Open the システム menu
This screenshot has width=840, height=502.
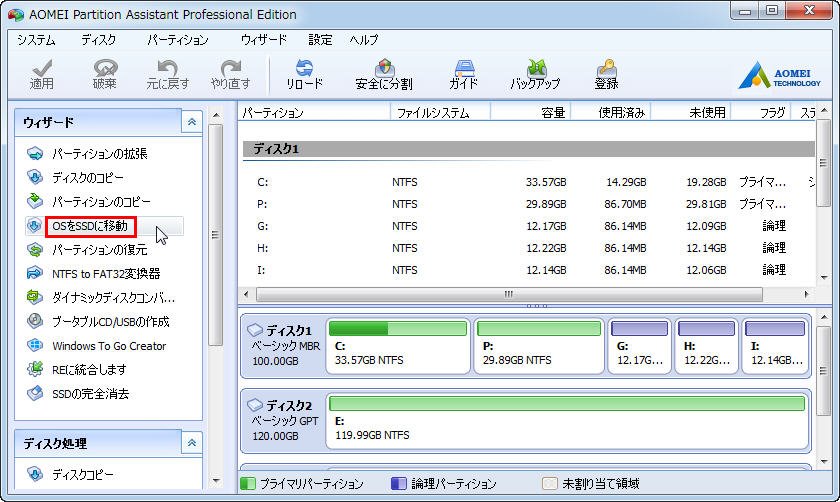tap(36, 40)
